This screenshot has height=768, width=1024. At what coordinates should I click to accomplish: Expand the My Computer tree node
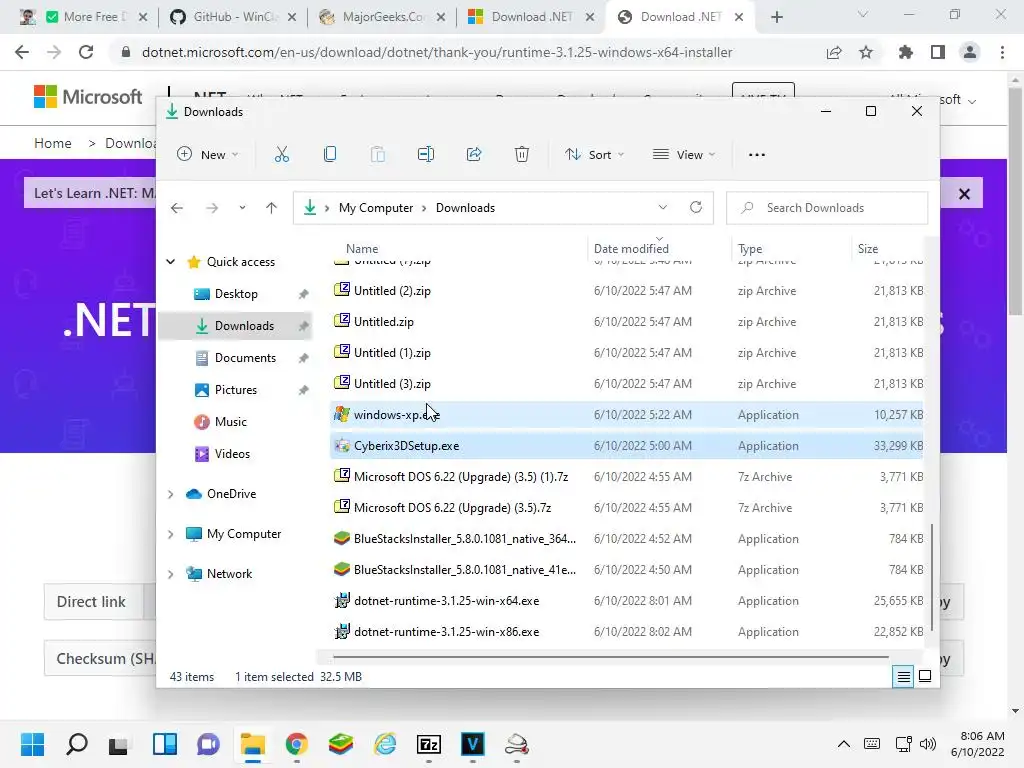[170, 534]
